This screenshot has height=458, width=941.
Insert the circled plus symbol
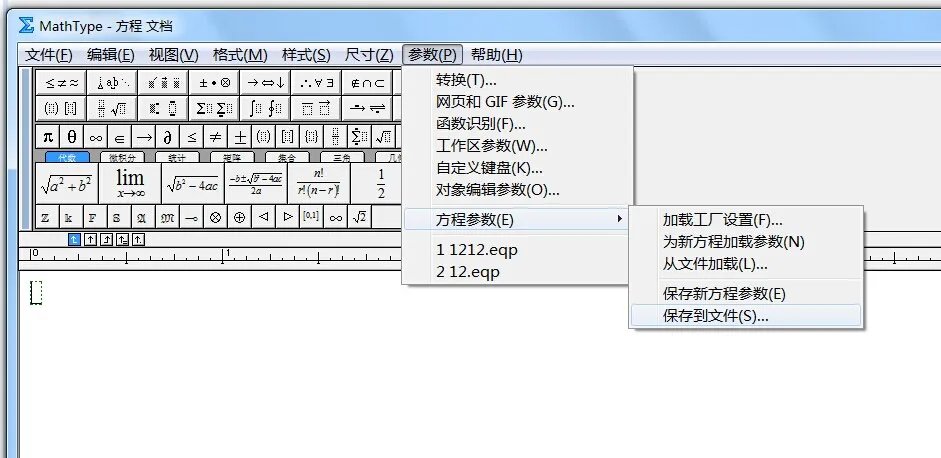coord(239,217)
